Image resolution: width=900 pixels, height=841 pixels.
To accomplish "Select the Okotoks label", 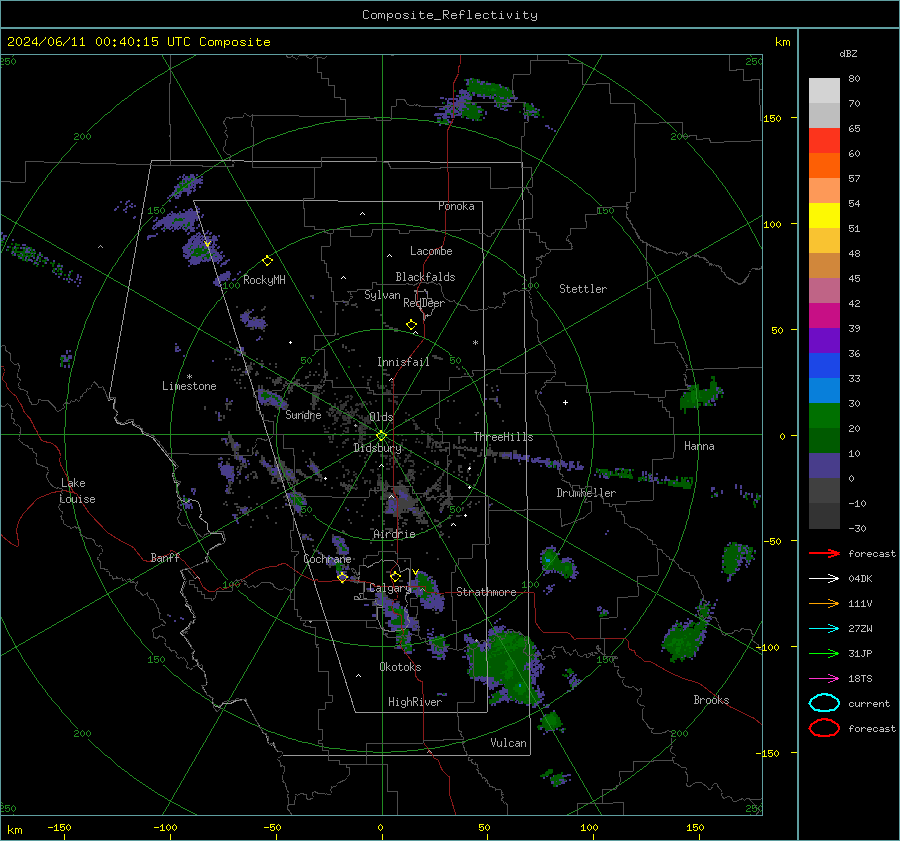I will click(400, 667).
